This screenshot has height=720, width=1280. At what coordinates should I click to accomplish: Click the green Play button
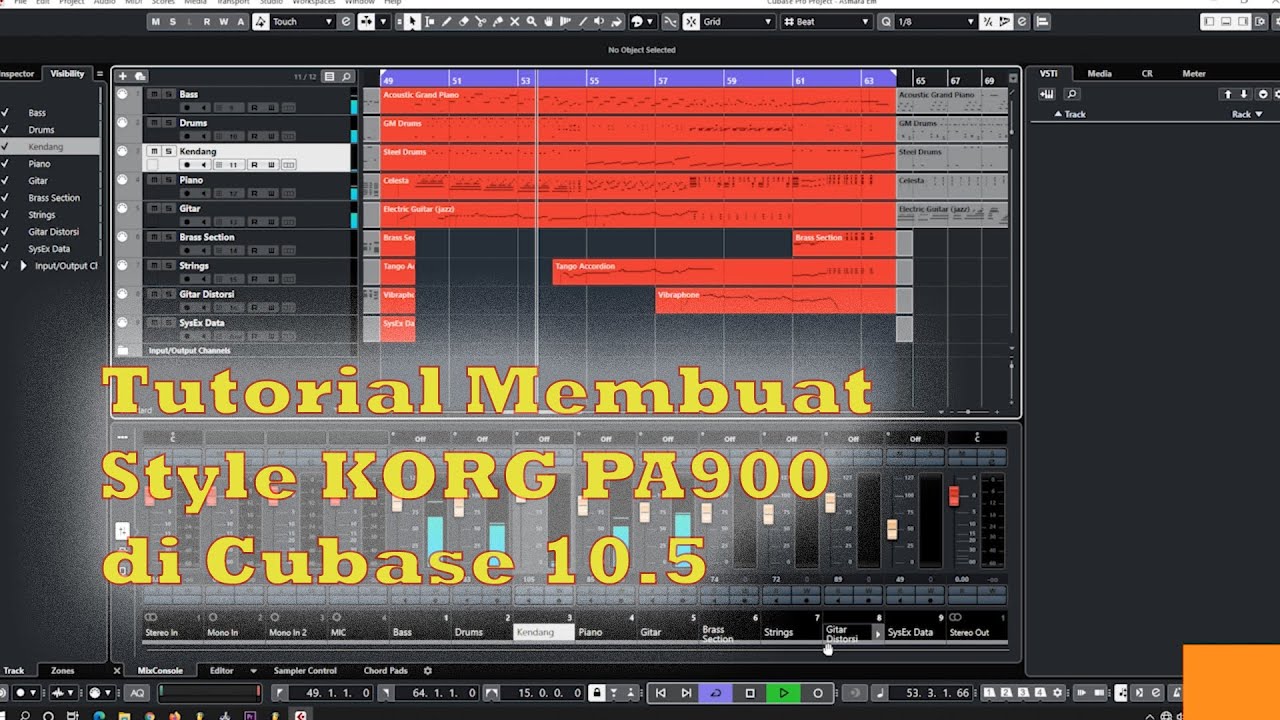784,693
